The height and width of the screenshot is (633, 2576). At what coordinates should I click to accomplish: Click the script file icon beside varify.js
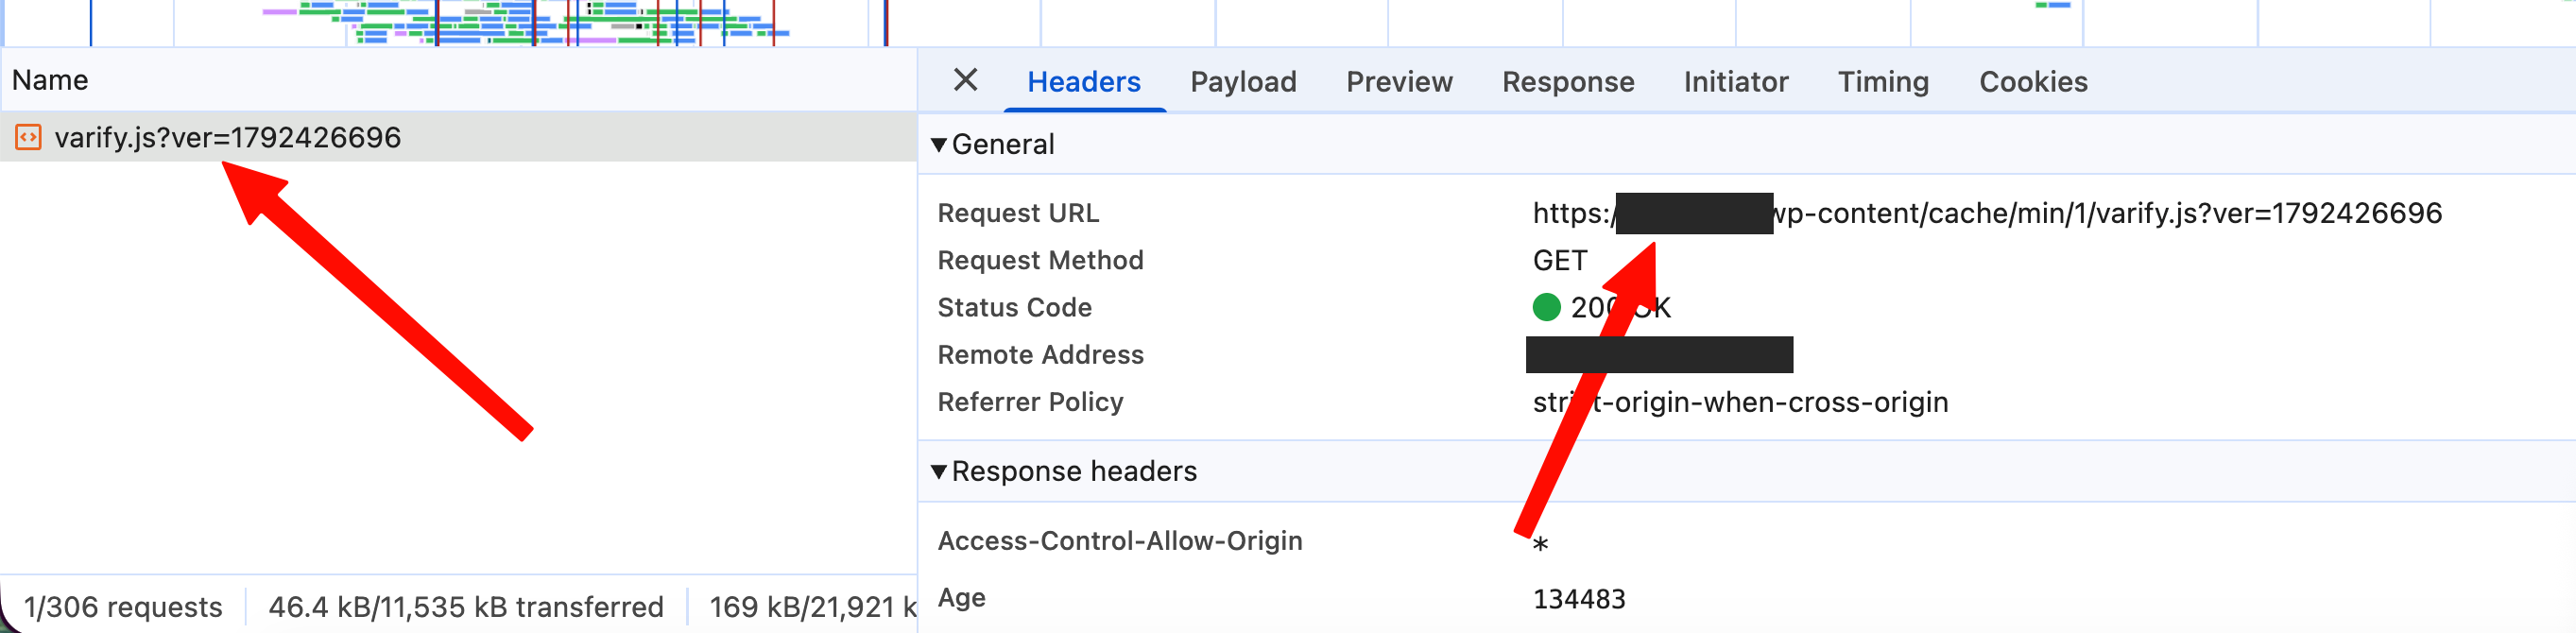pyautogui.click(x=28, y=137)
